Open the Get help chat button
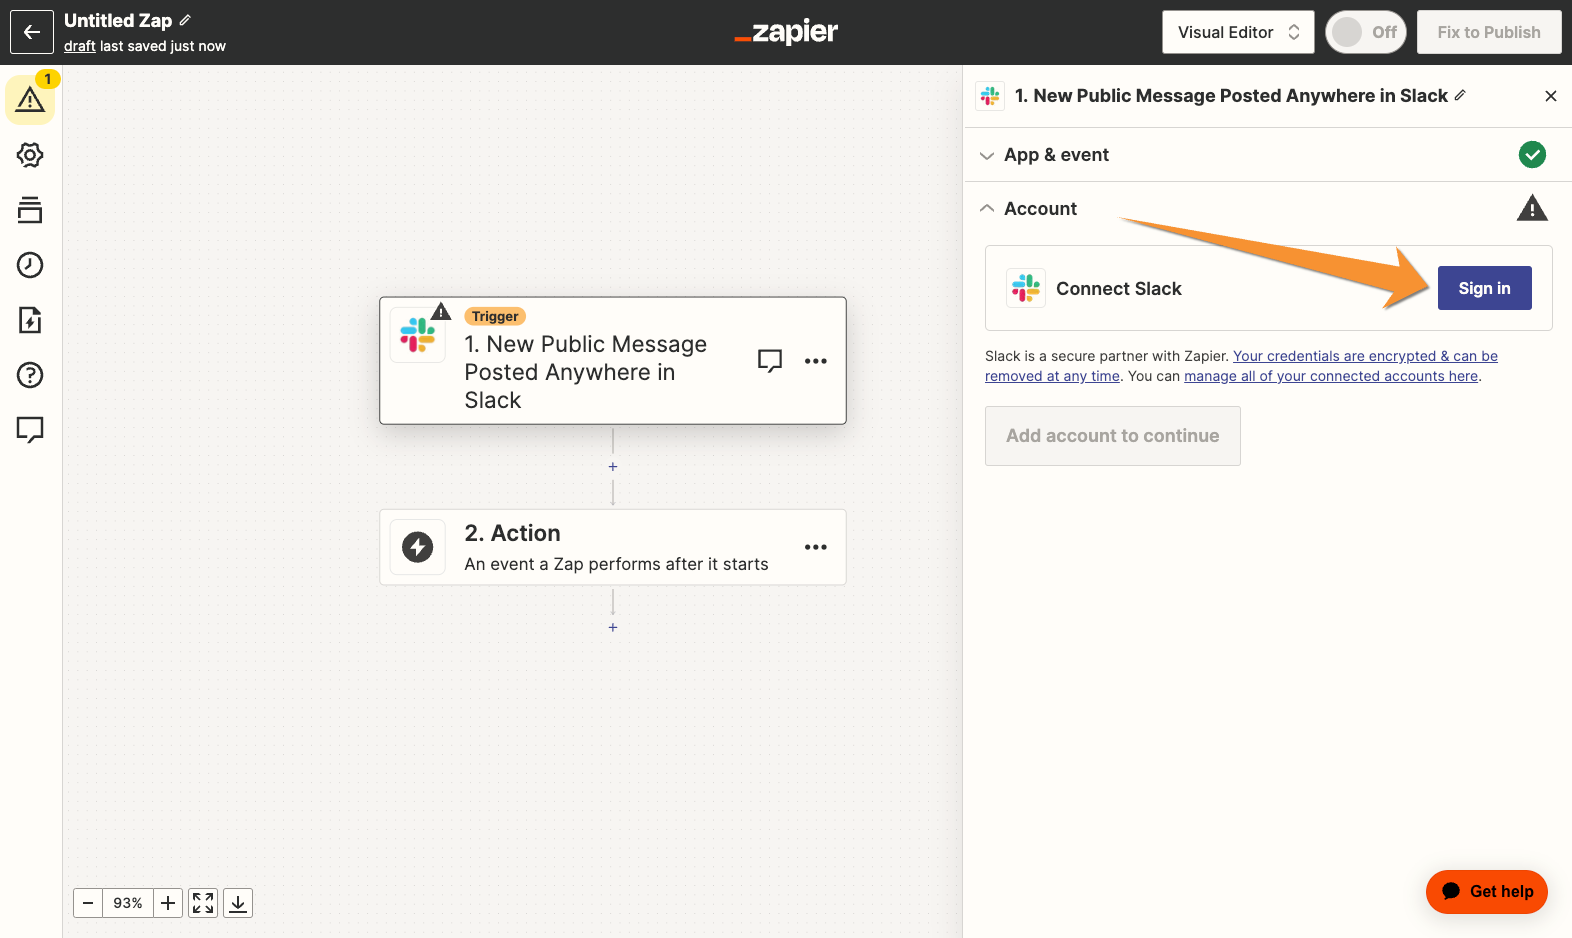Screen dimensions: 1572x938 click(1487, 892)
